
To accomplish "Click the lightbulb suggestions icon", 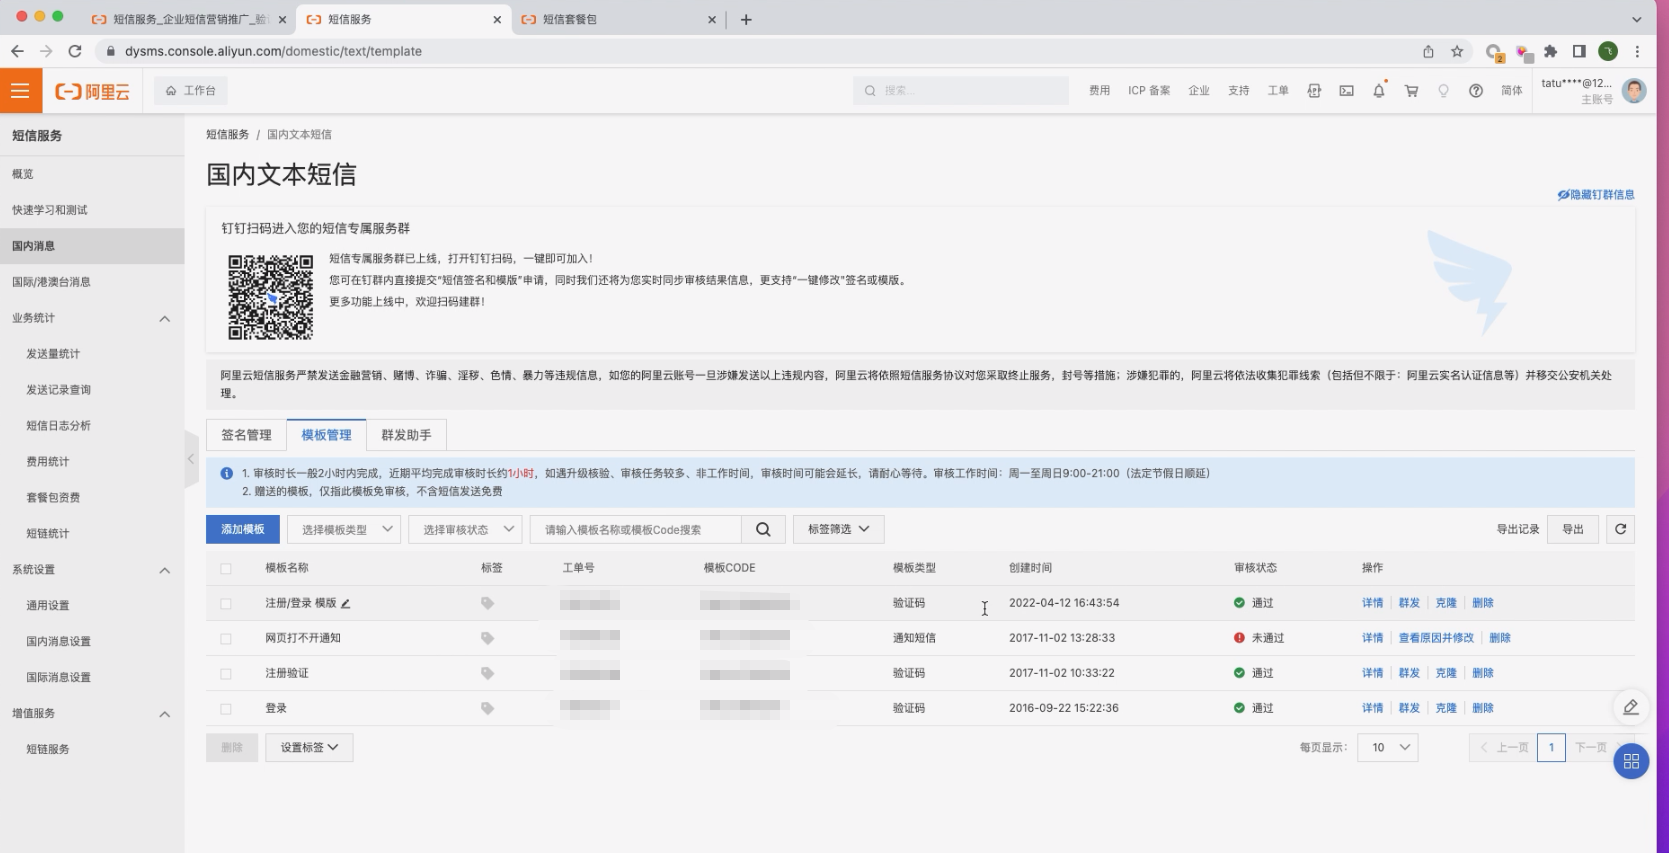I will tap(1443, 91).
